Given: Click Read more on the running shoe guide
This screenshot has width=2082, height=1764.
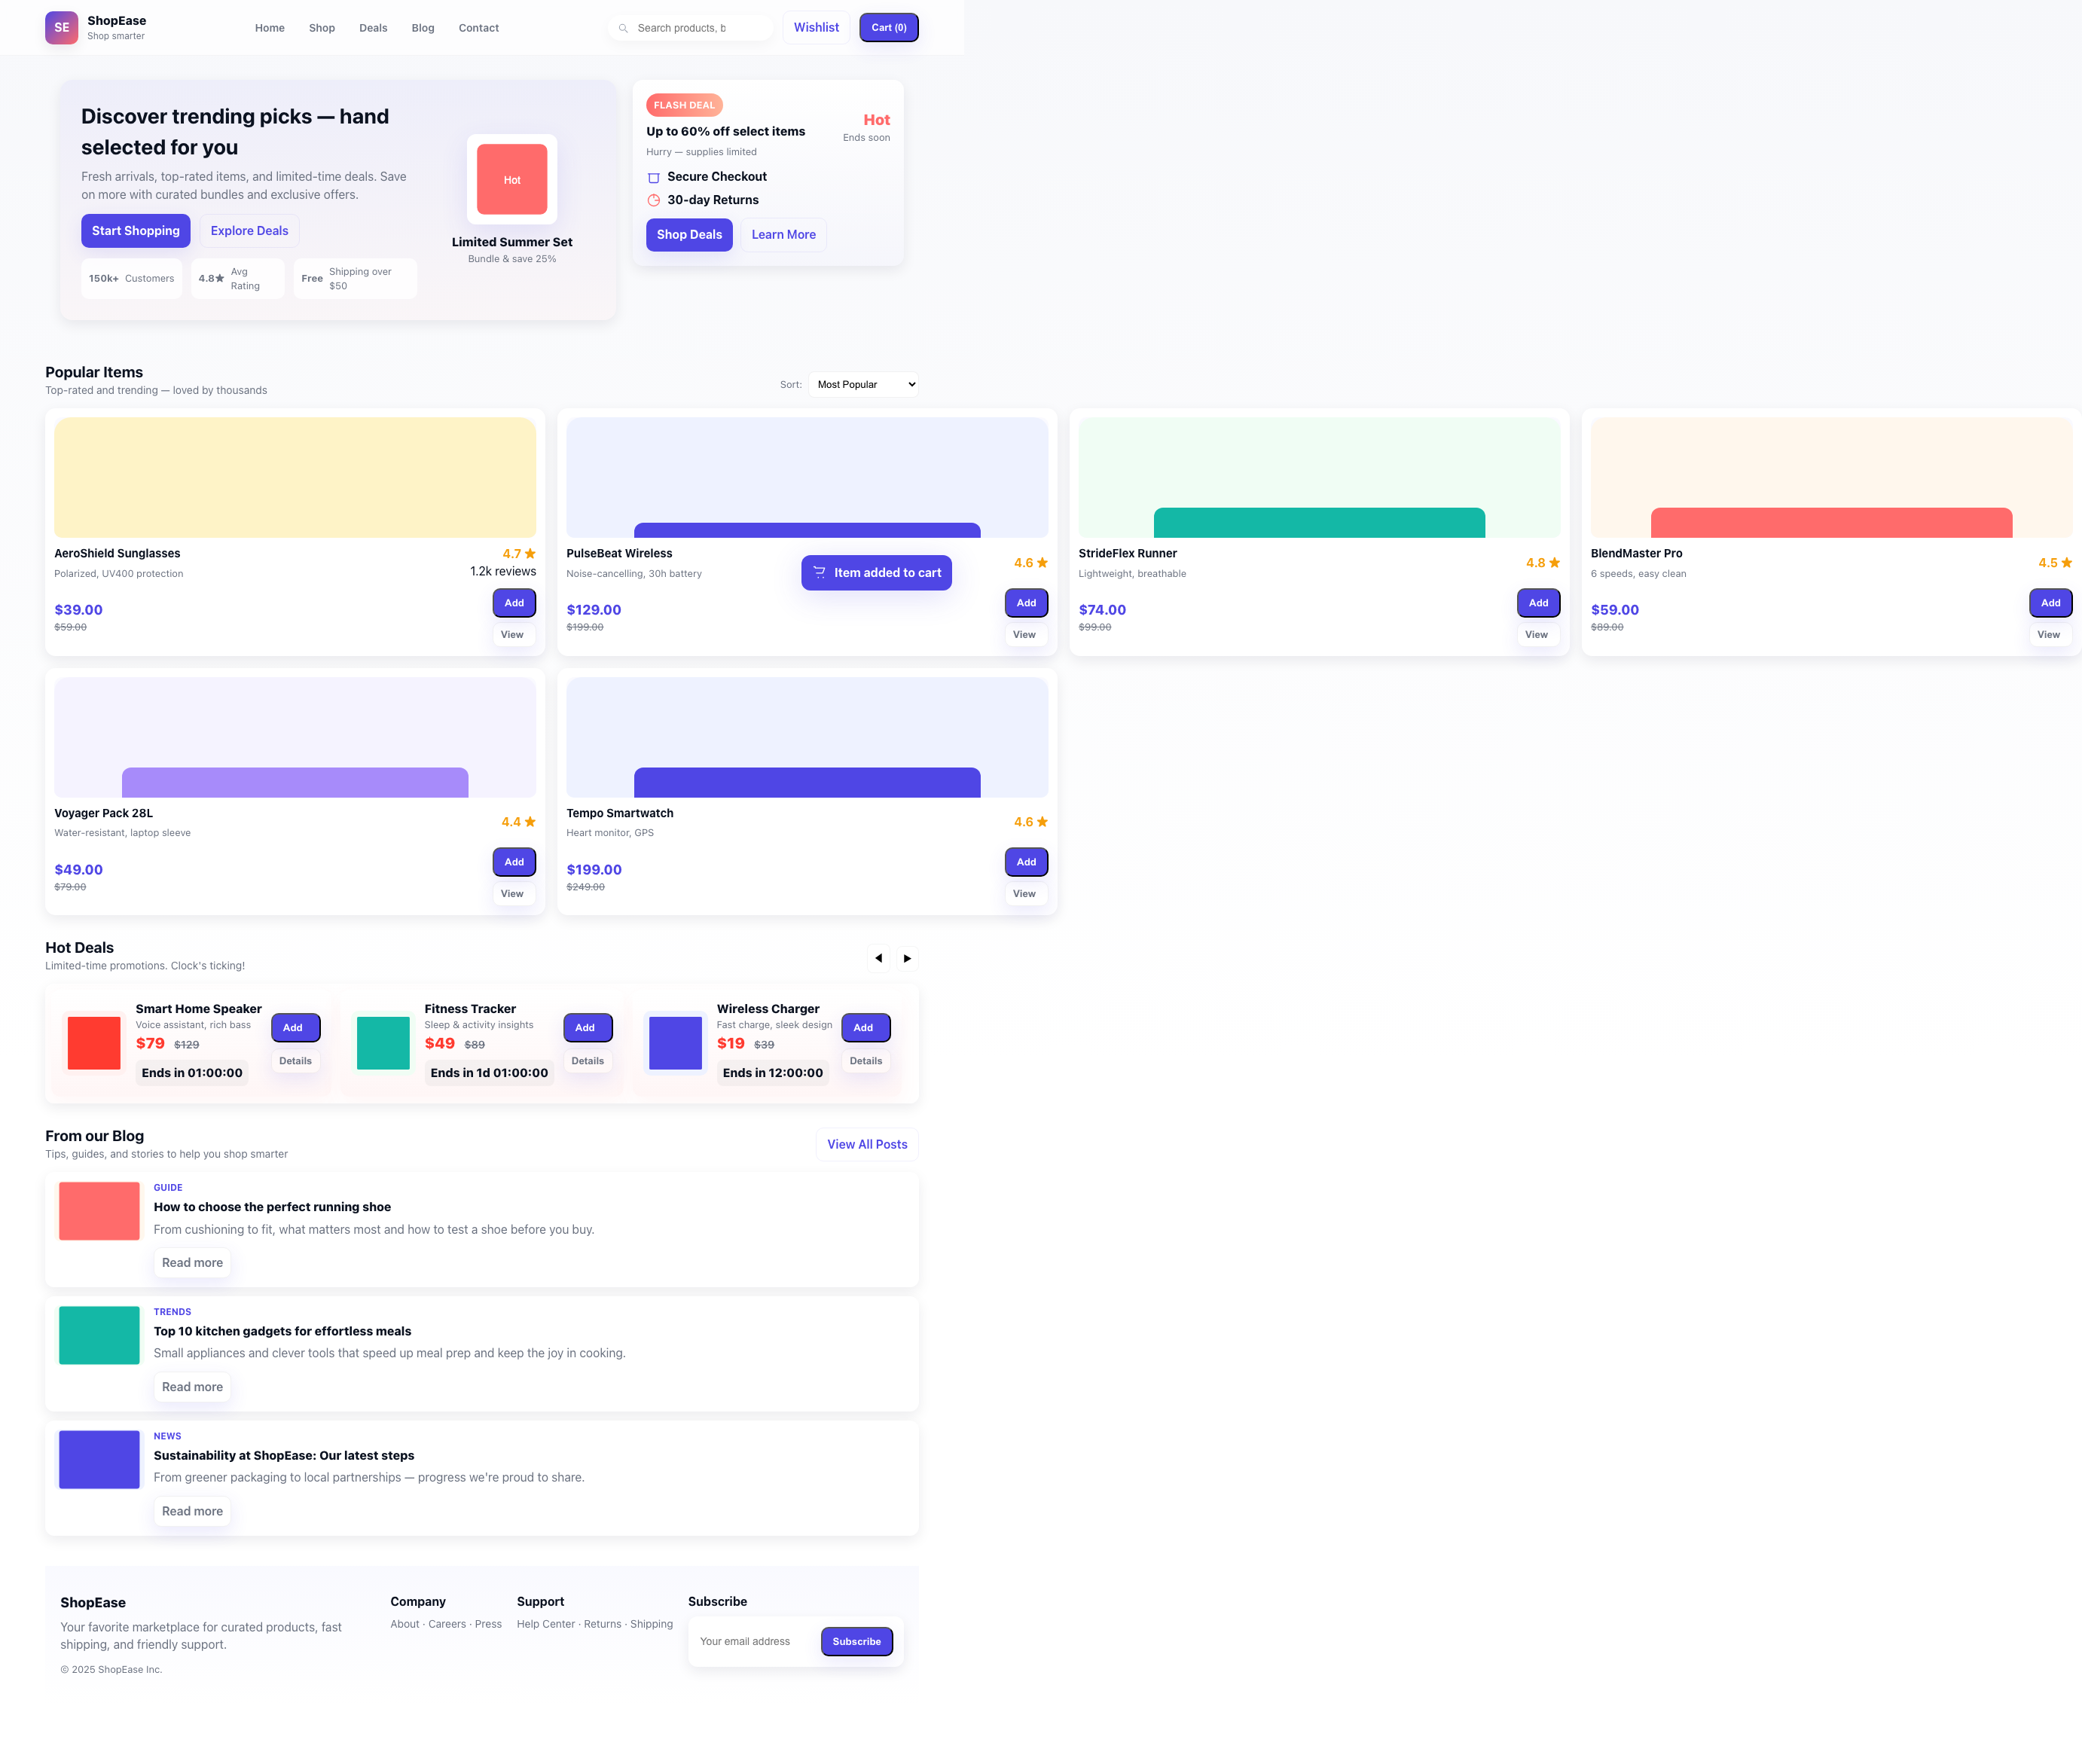Looking at the screenshot, I should tap(192, 1262).
